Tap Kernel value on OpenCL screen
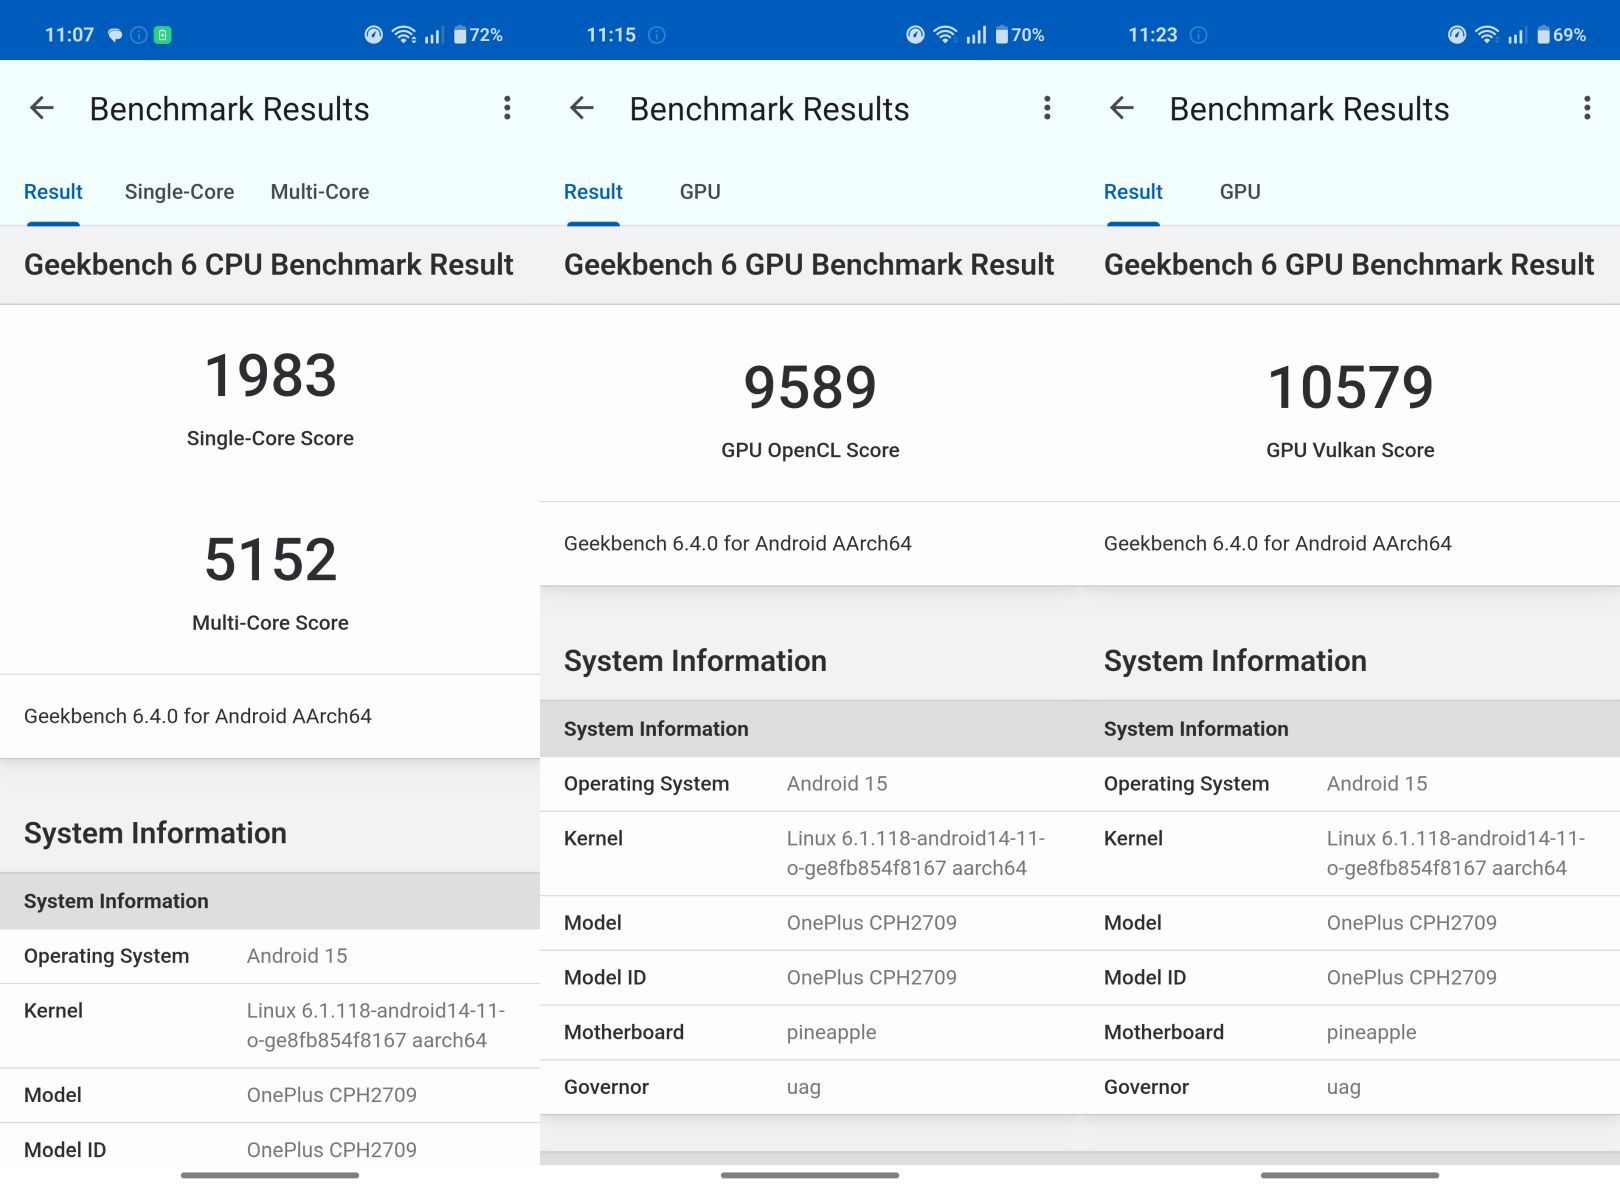The height and width of the screenshot is (1189, 1620). [x=916, y=853]
